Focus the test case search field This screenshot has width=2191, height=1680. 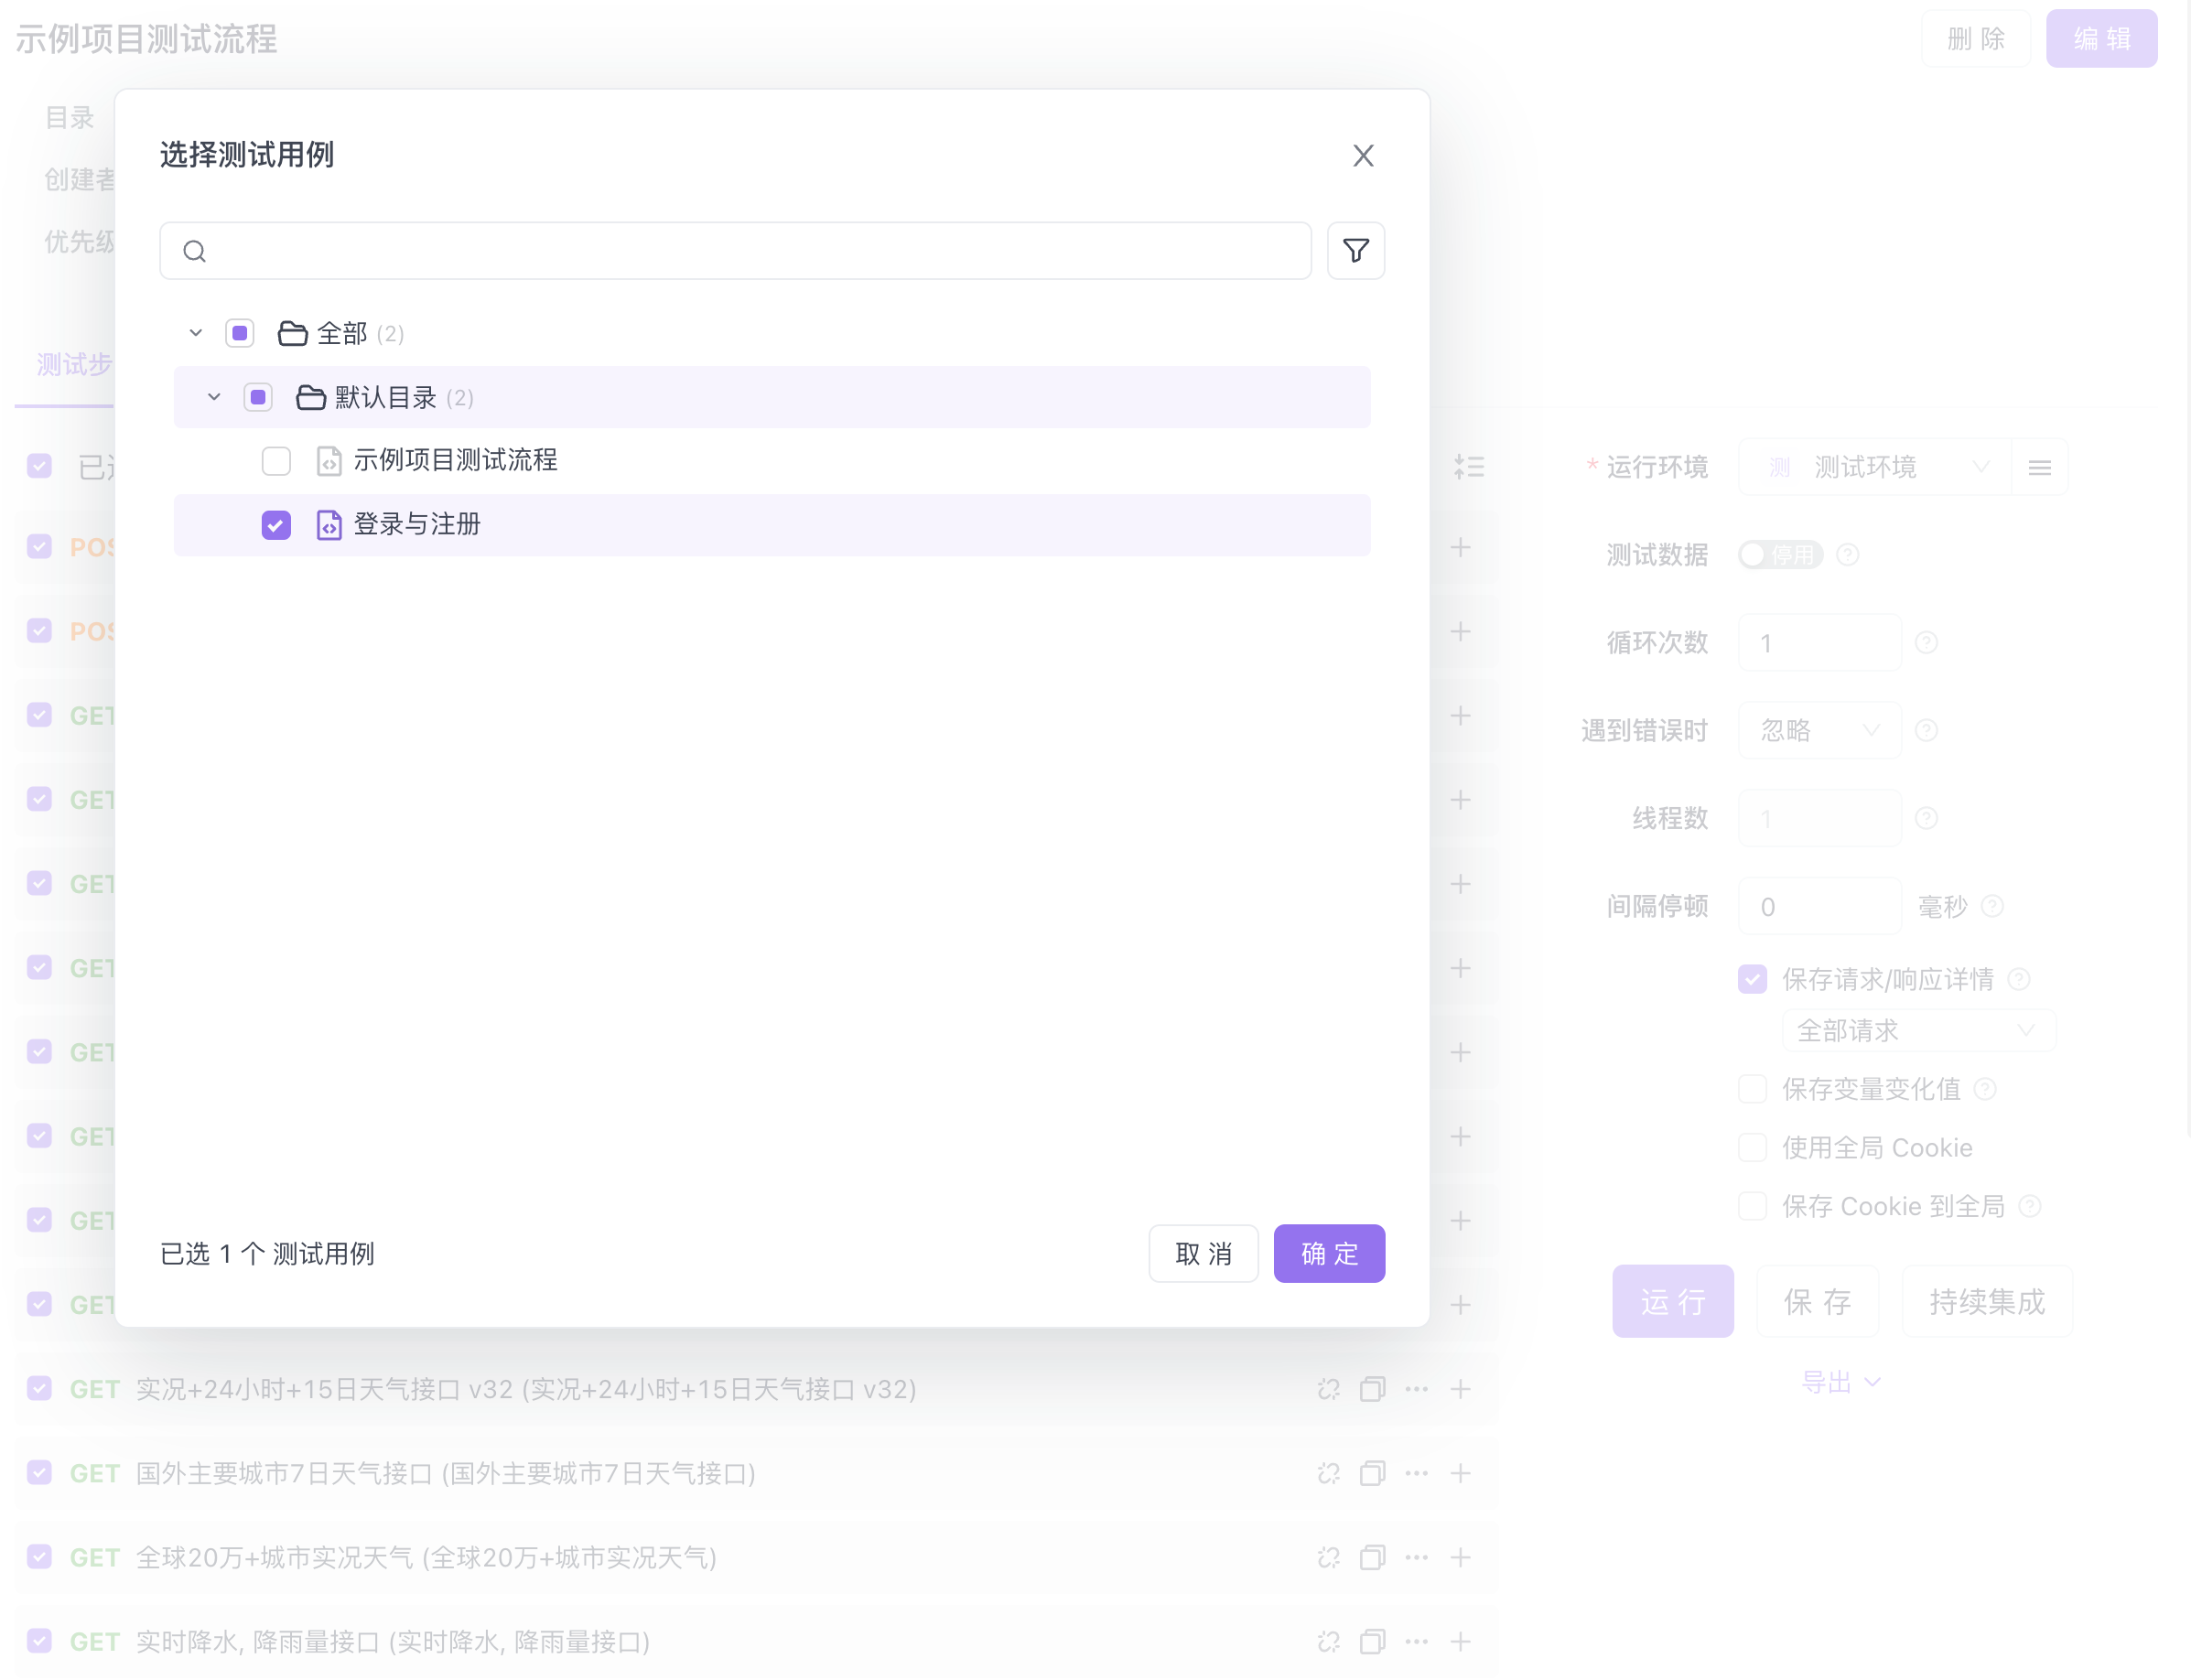(x=750, y=252)
